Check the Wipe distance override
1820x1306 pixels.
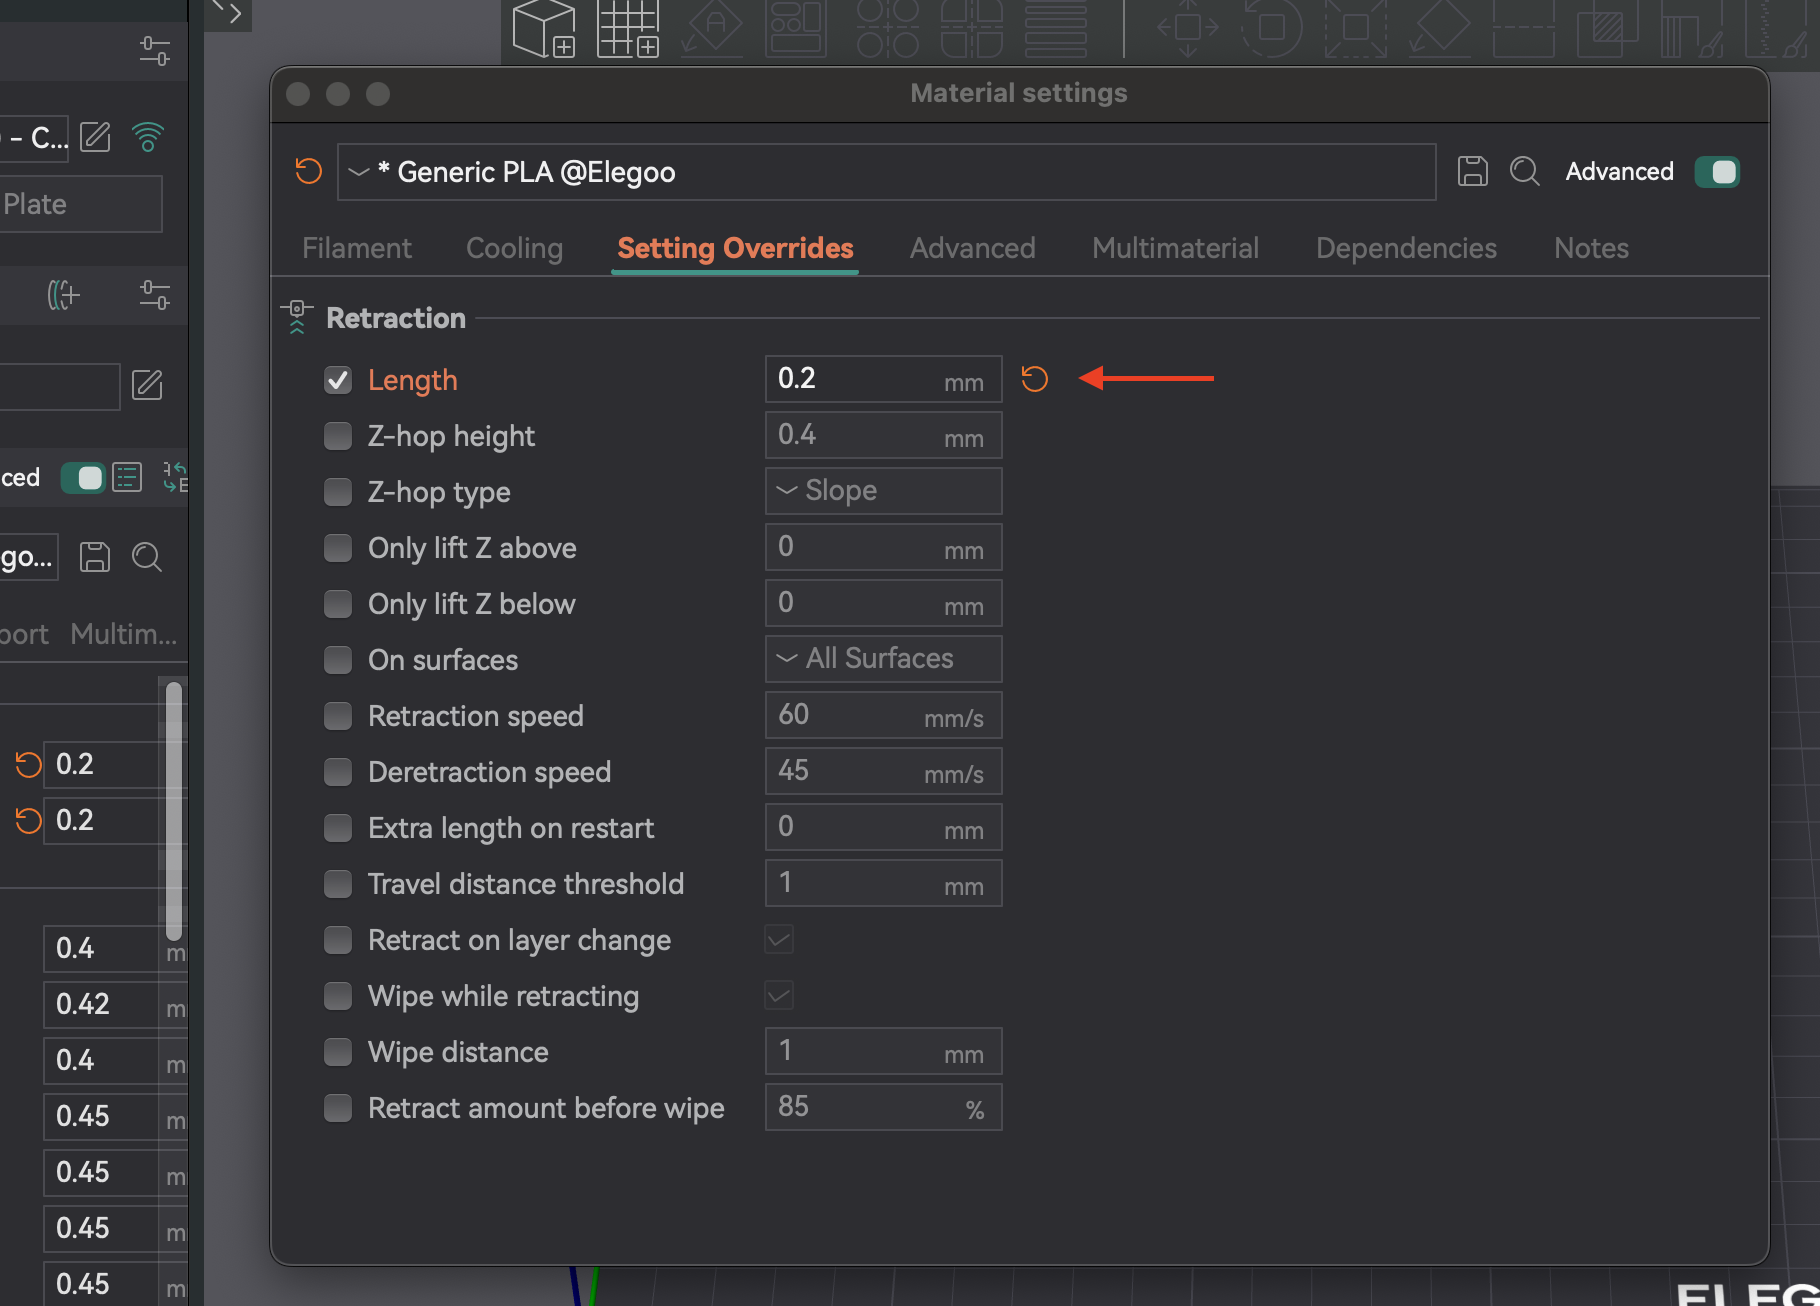[338, 1052]
